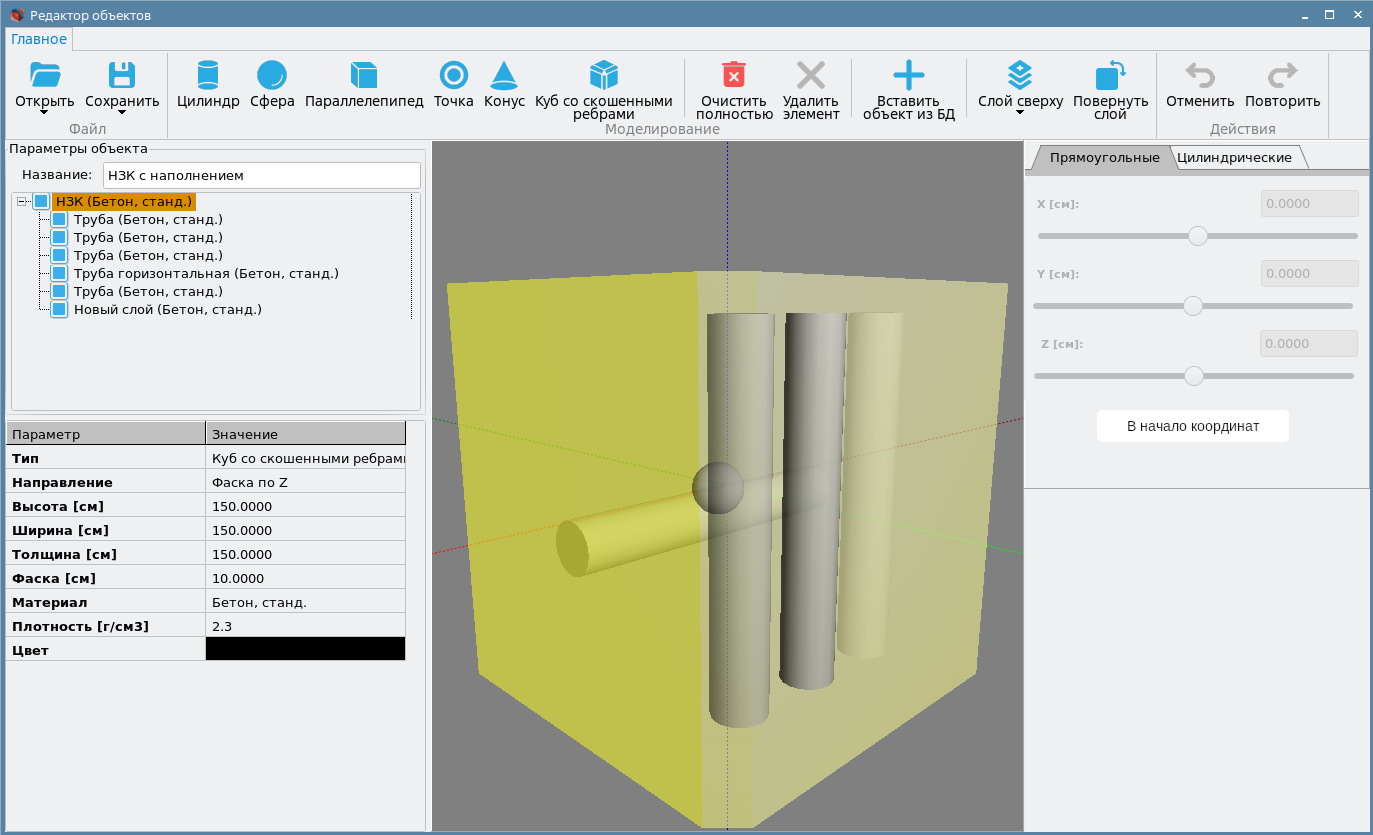This screenshot has height=835, width=1373.
Task: Add a Cone (Конус) shape
Action: [x=504, y=76]
